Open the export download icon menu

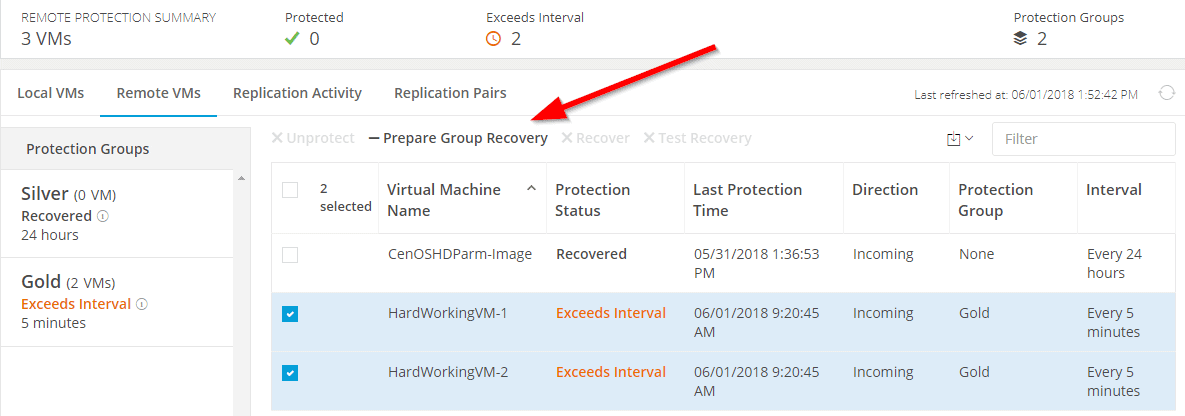pos(960,138)
